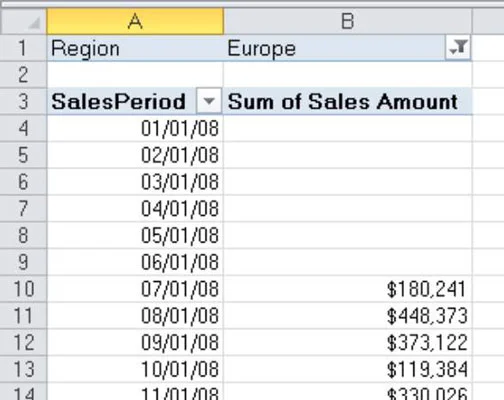Click the 10/01/08 date cell
504x400 pixels.
(135, 369)
